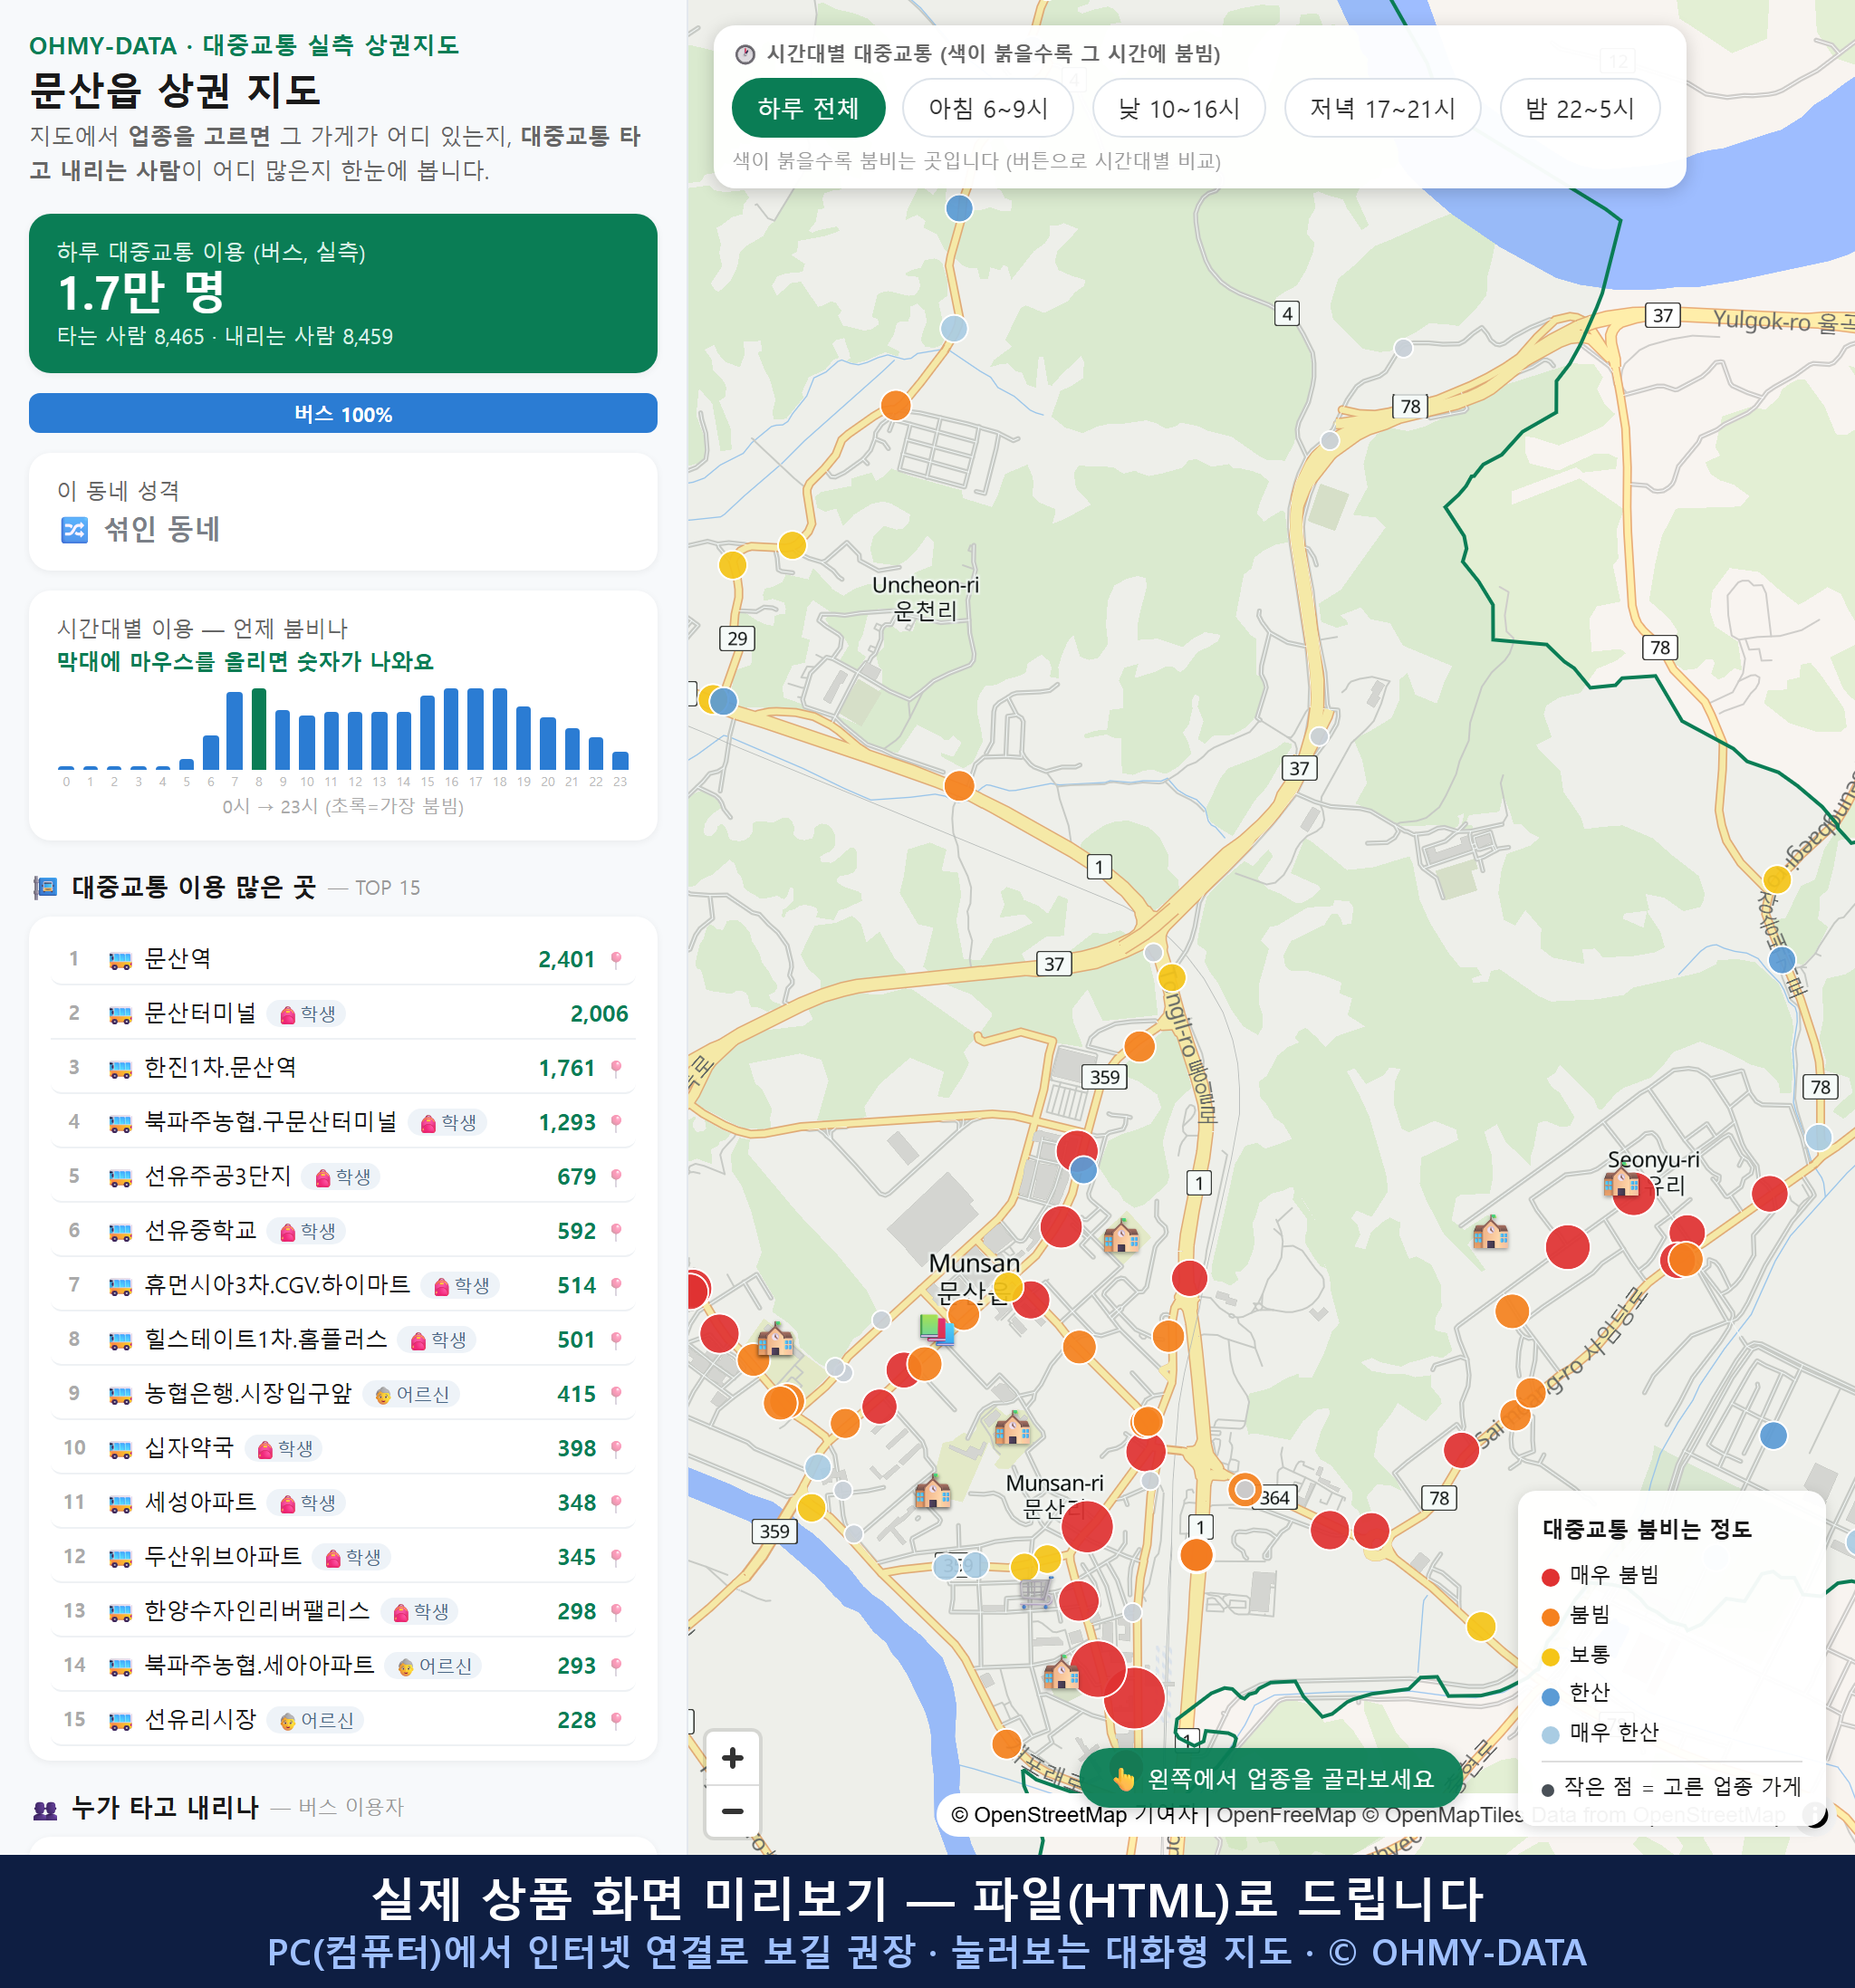The height and width of the screenshot is (1988, 1855).
Task: Click the map pin for 힐스테이트1차.홈플러스
Action: pos(616,1340)
